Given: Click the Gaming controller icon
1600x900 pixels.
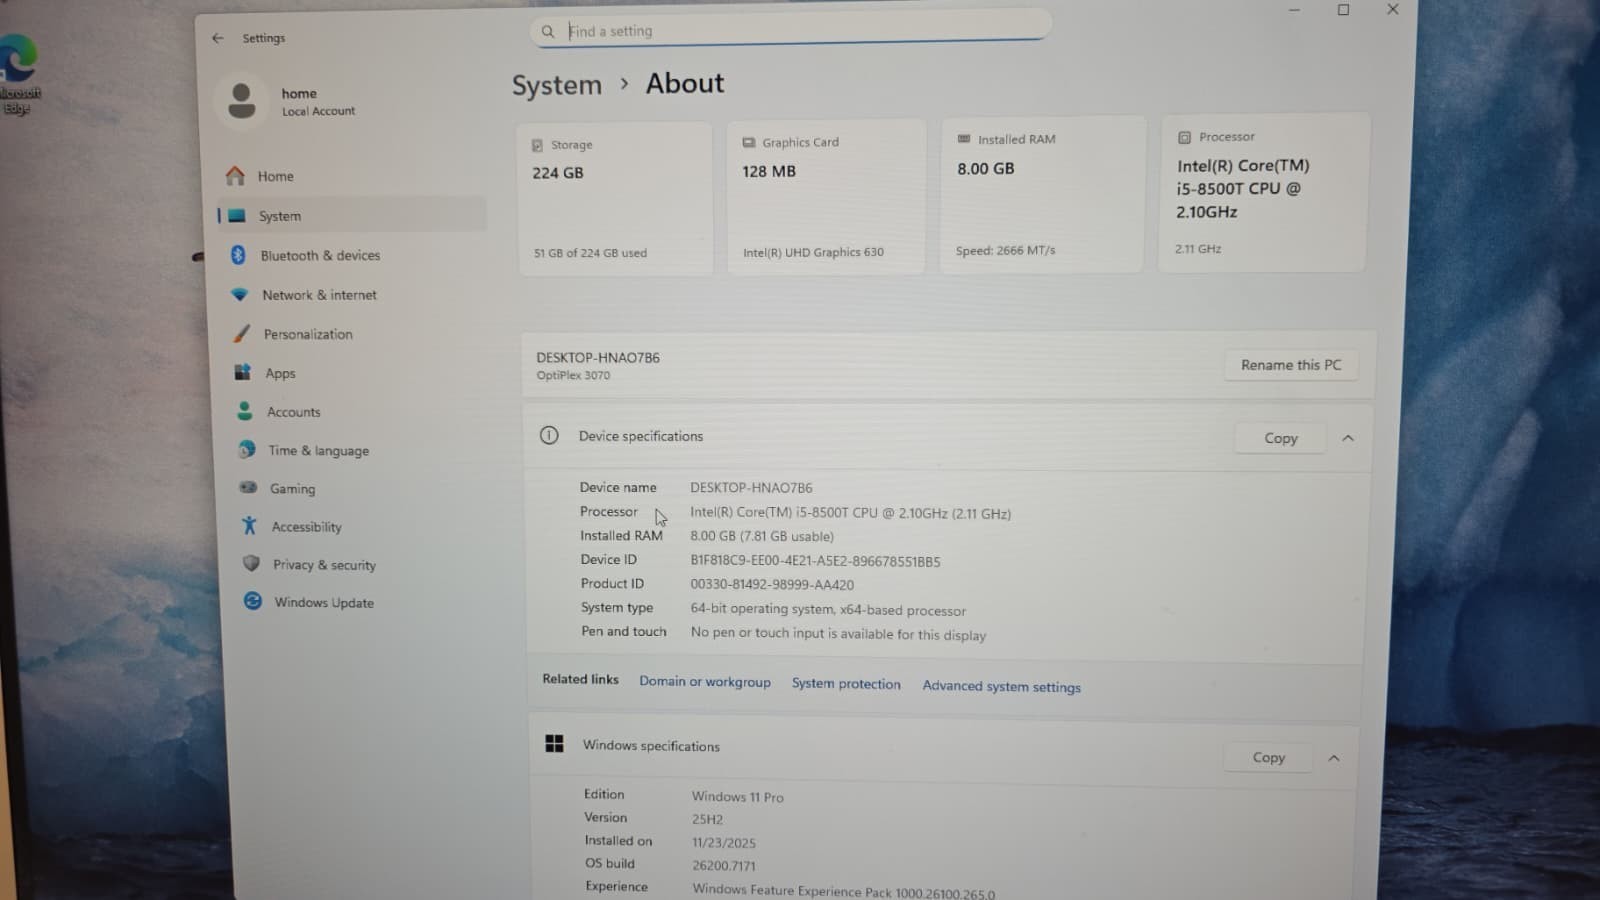Looking at the screenshot, I should [x=248, y=488].
